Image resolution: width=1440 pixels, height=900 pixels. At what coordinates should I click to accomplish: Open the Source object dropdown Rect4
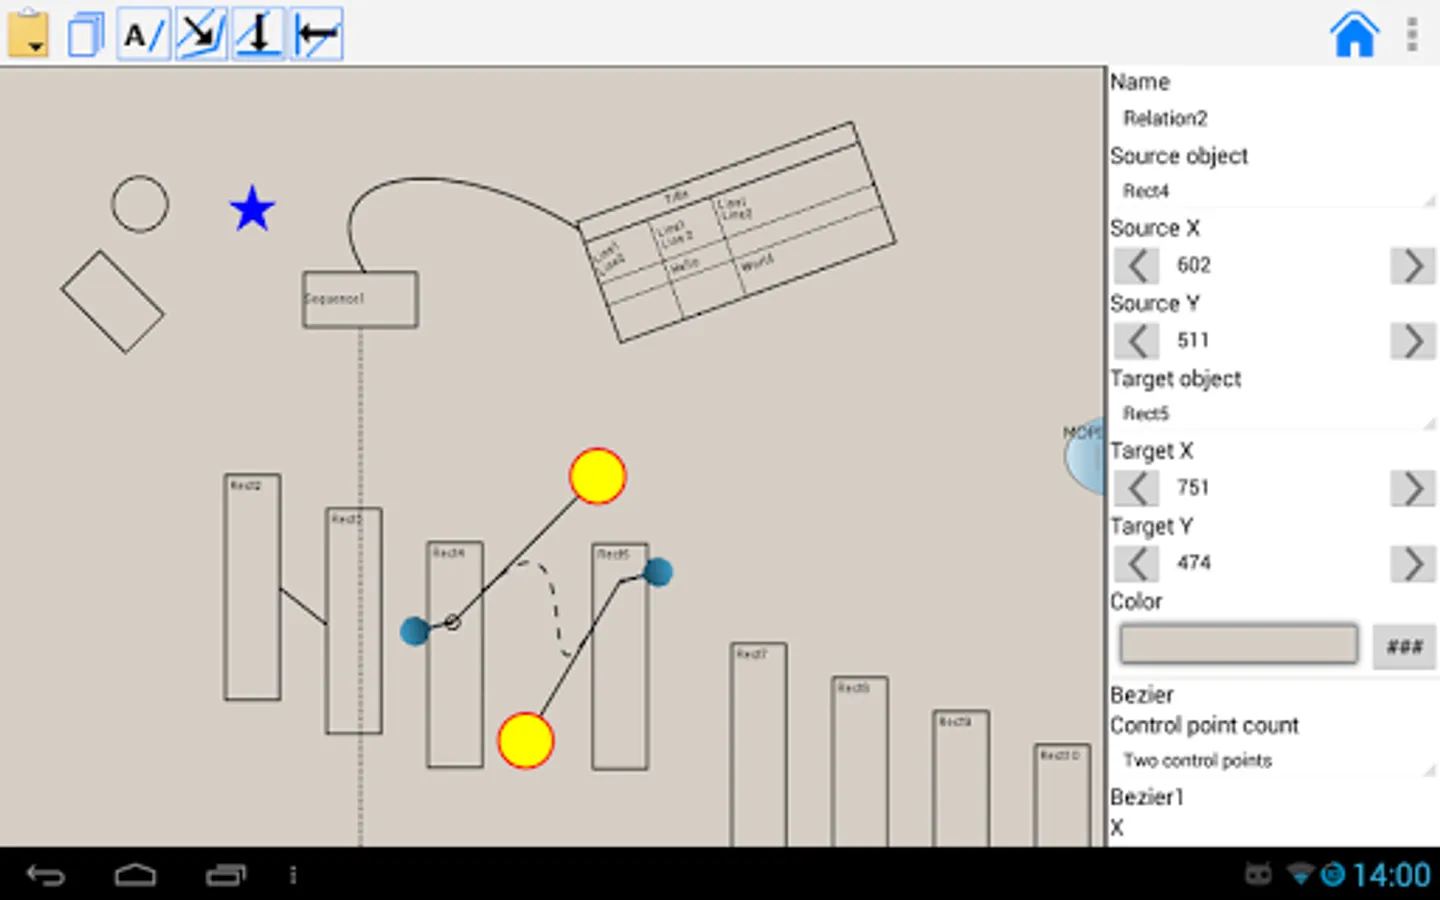[x=1272, y=190]
